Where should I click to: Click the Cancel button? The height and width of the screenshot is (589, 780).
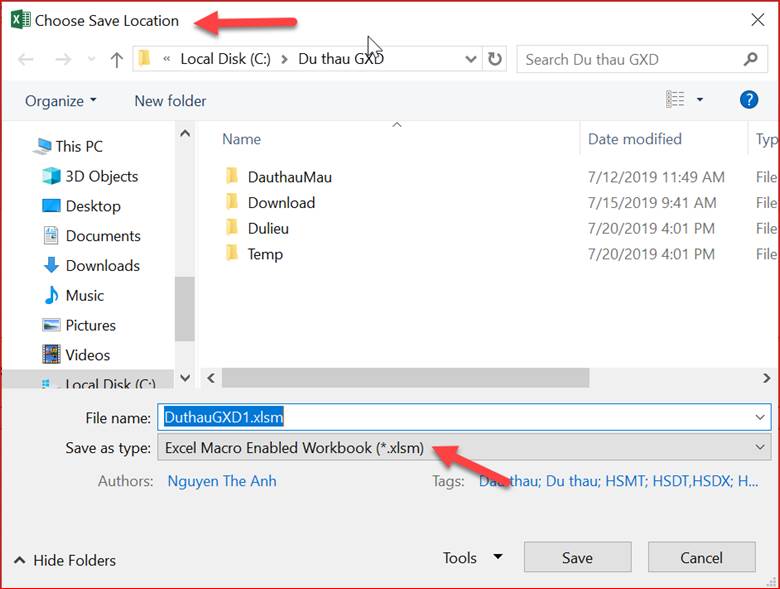701,558
